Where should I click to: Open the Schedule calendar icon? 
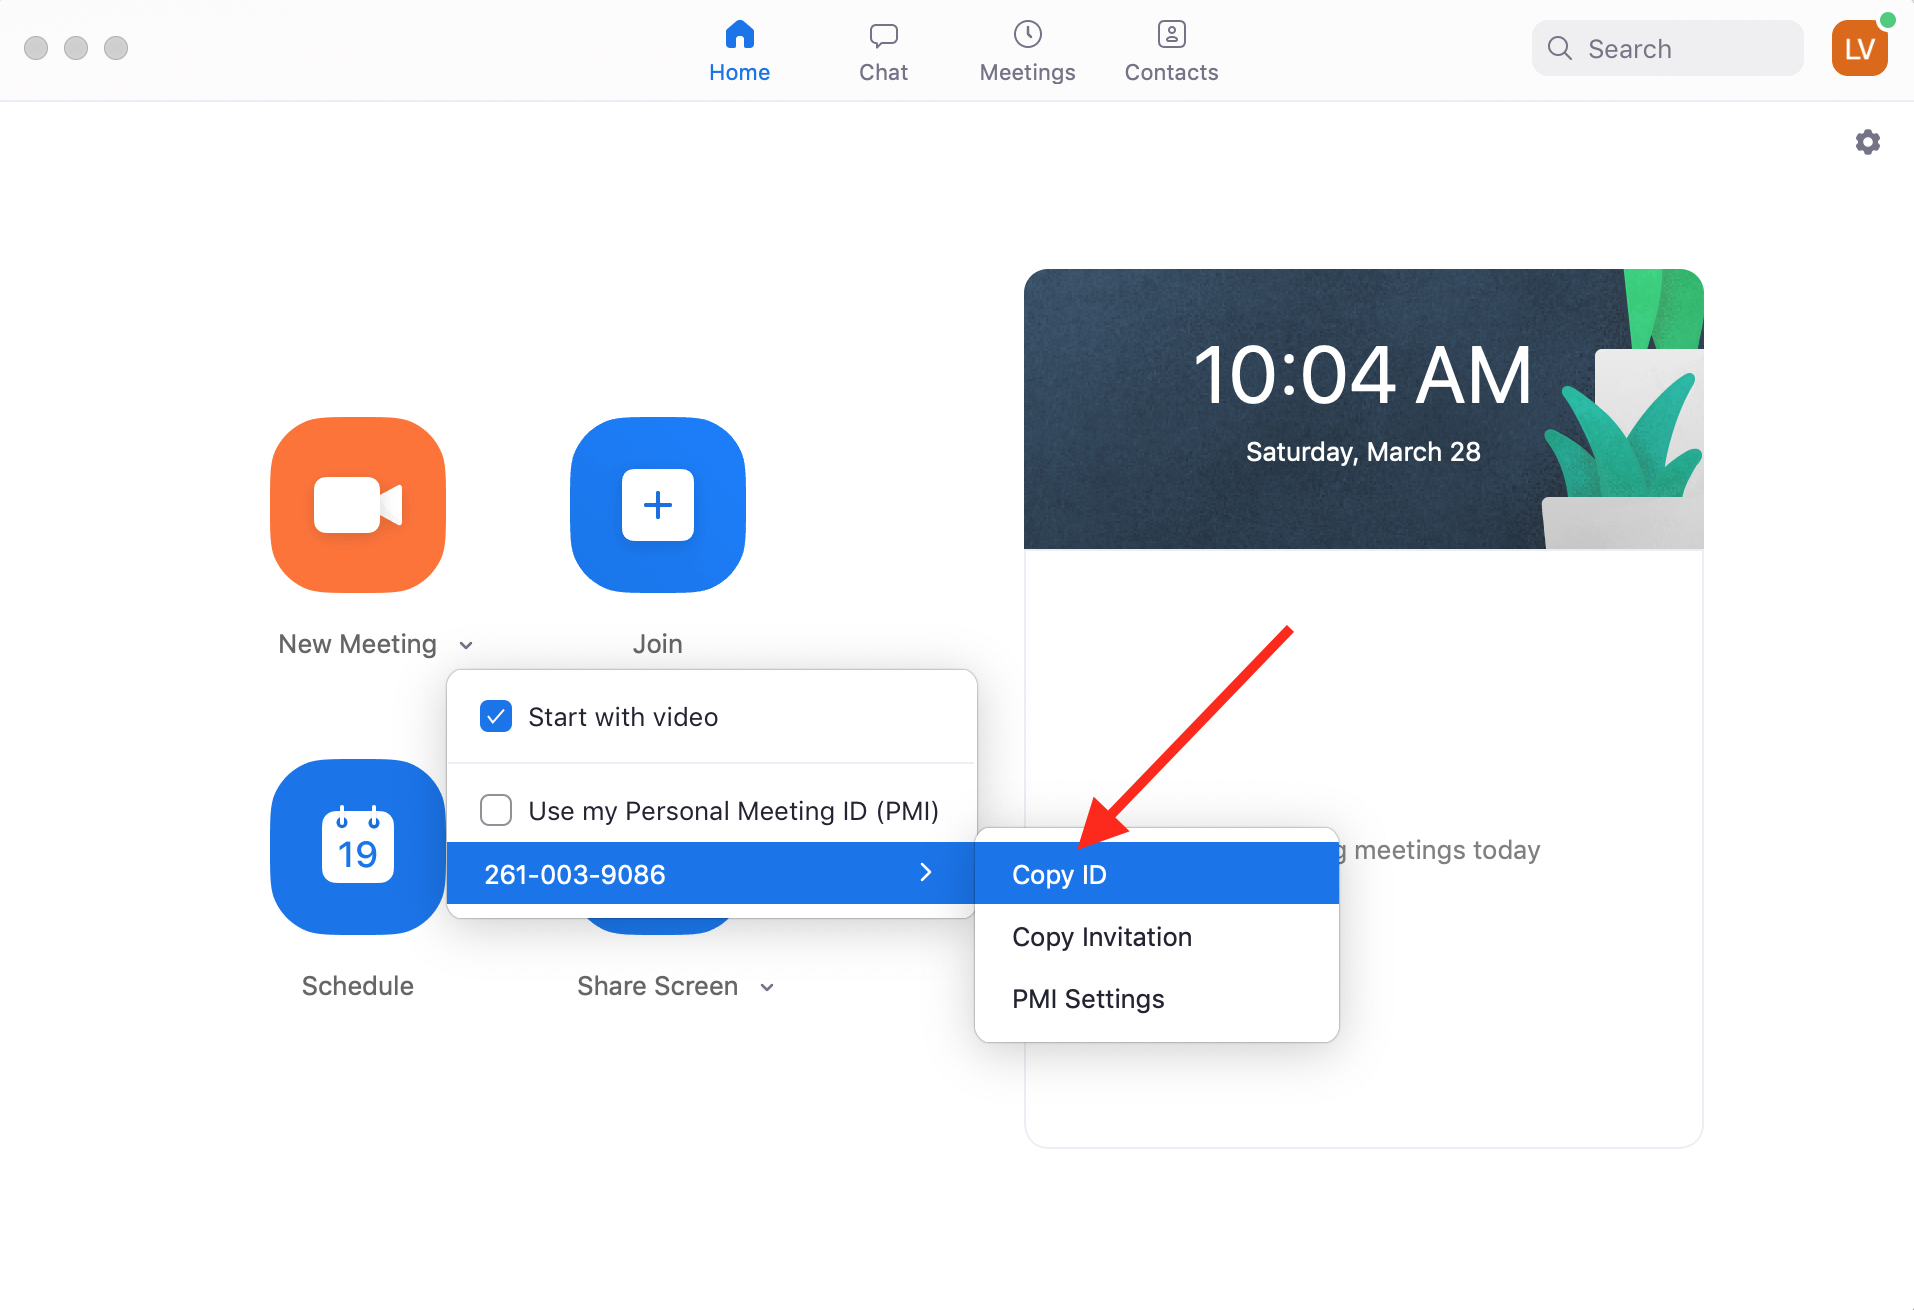(x=358, y=847)
